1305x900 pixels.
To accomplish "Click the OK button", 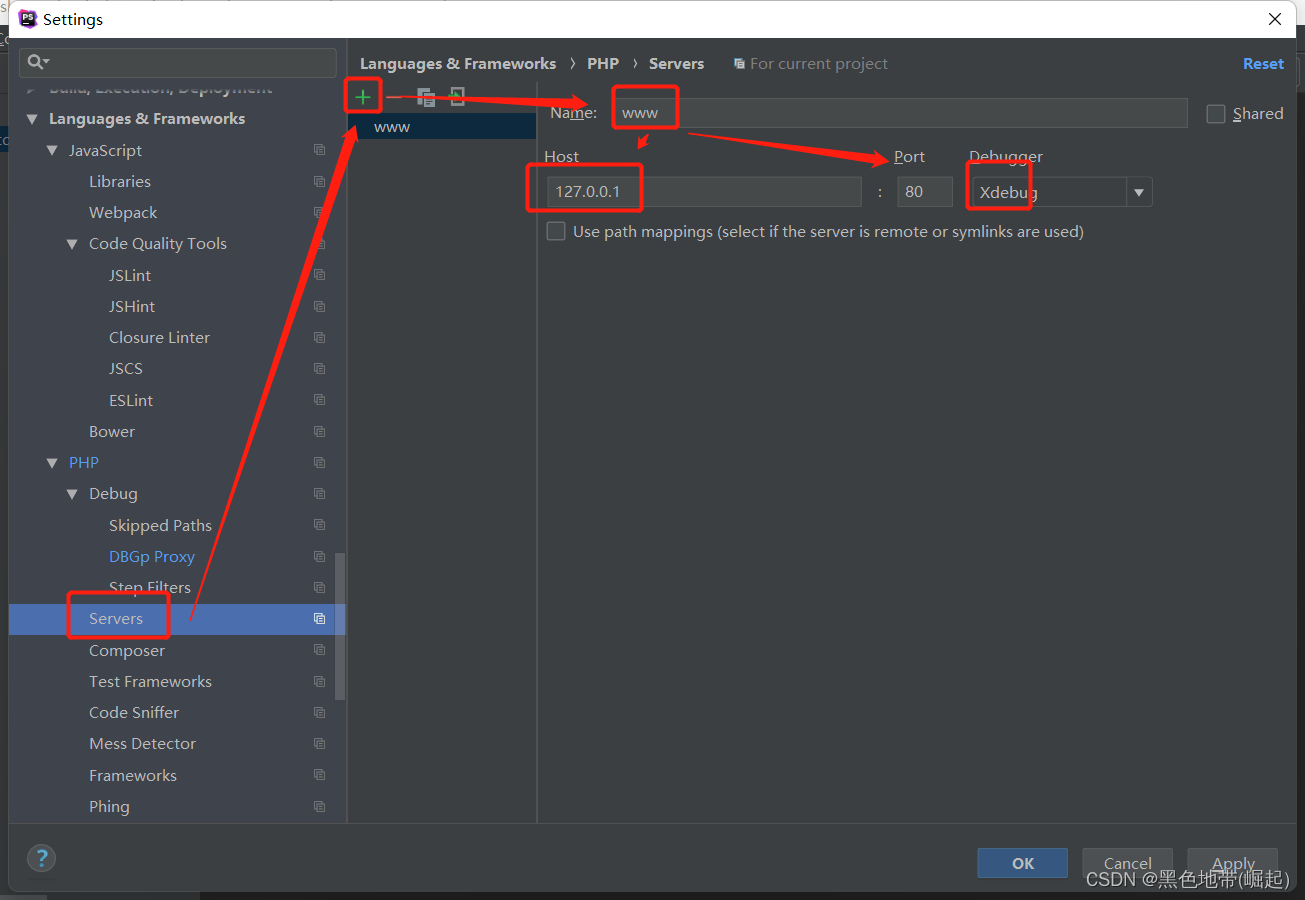I will coord(1022,863).
